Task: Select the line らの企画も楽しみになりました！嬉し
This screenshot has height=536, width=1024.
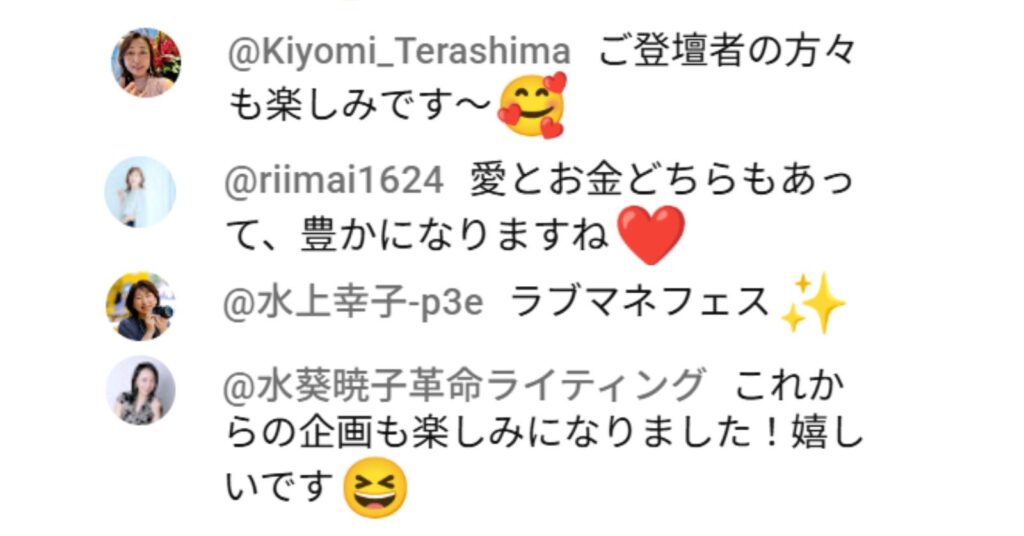Action: click(x=545, y=435)
